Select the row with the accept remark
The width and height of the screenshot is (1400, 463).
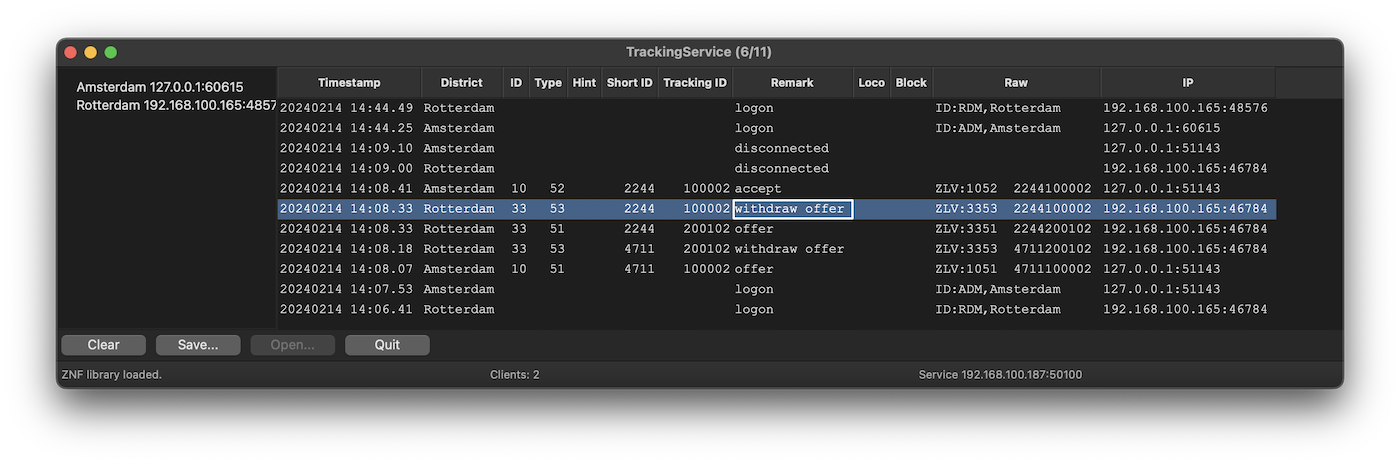pos(757,189)
